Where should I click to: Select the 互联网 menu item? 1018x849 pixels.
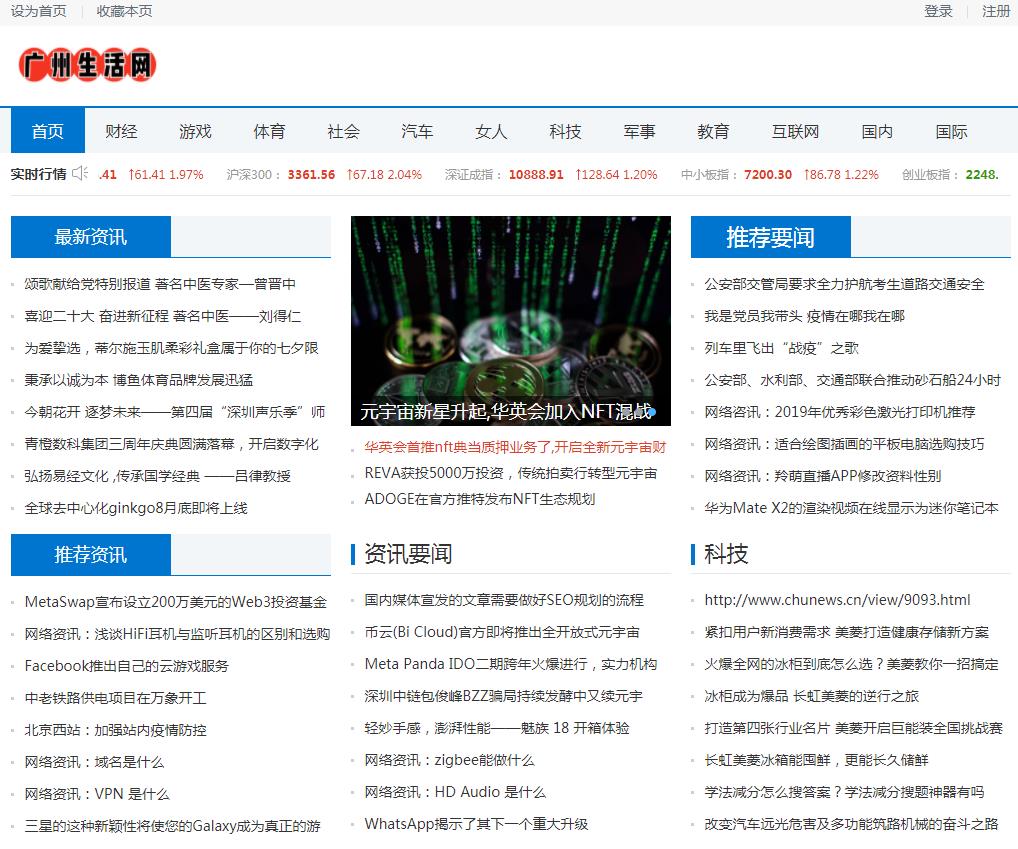[795, 131]
